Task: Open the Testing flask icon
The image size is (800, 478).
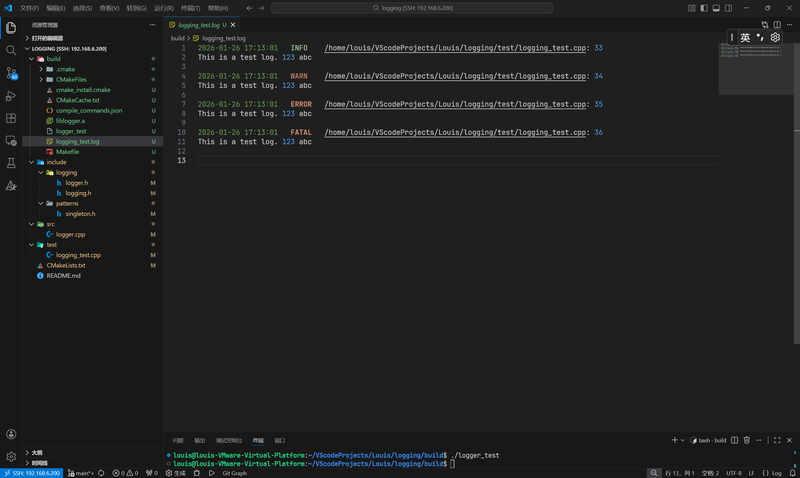Action: 11,163
